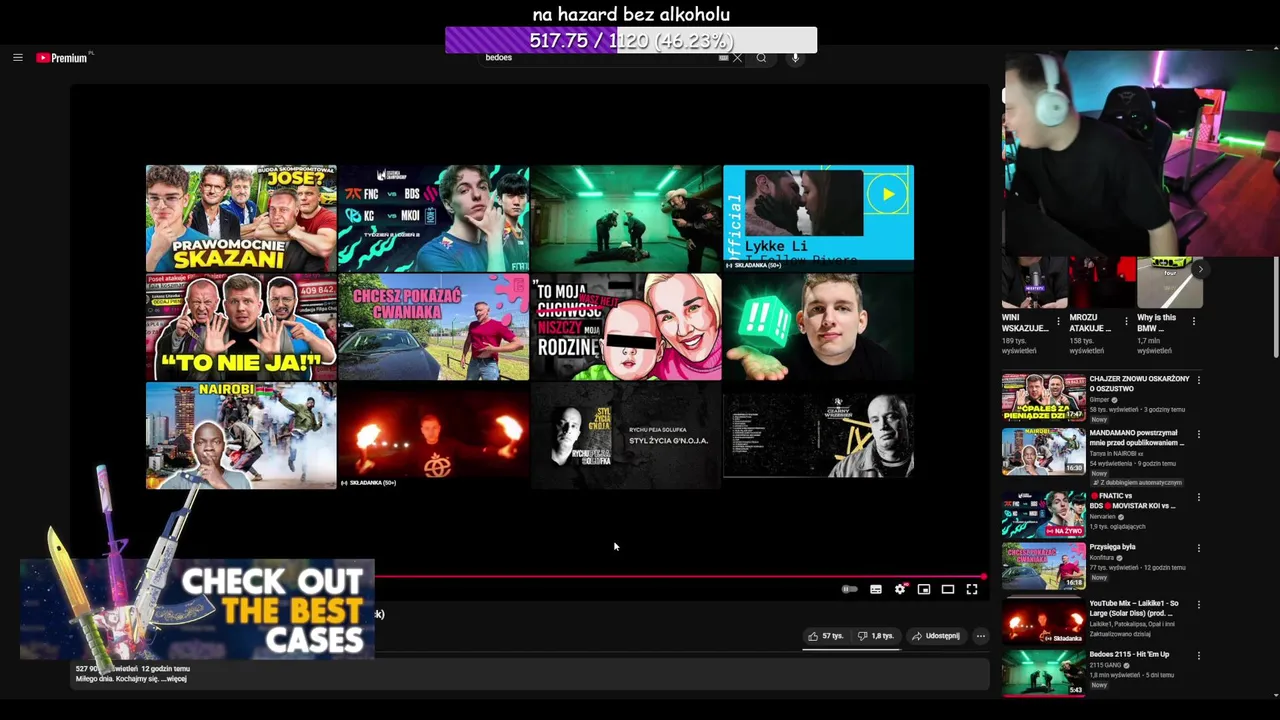Viewport: 1280px width, 720px height.
Task: Click the 16:18 'Przysięga była' thumbnail
Action: tap(1044, 565)
